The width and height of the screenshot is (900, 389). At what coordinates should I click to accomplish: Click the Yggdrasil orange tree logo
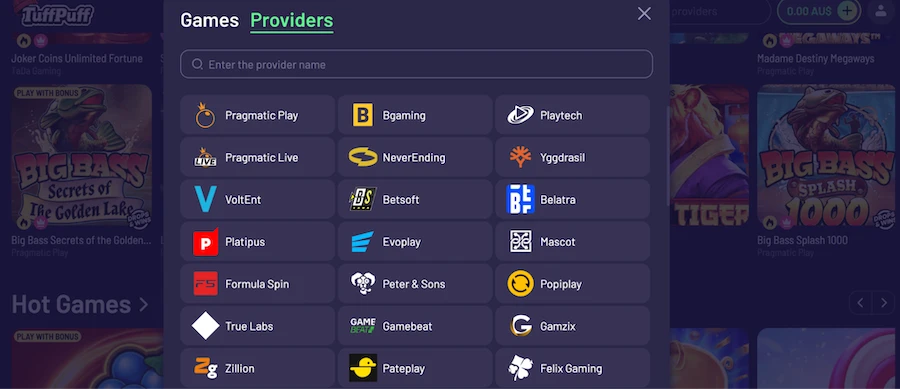[521, 157]
